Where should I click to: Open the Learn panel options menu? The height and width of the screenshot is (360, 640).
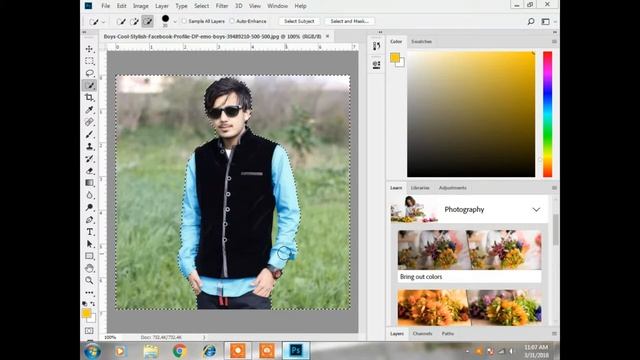(554, 188)
